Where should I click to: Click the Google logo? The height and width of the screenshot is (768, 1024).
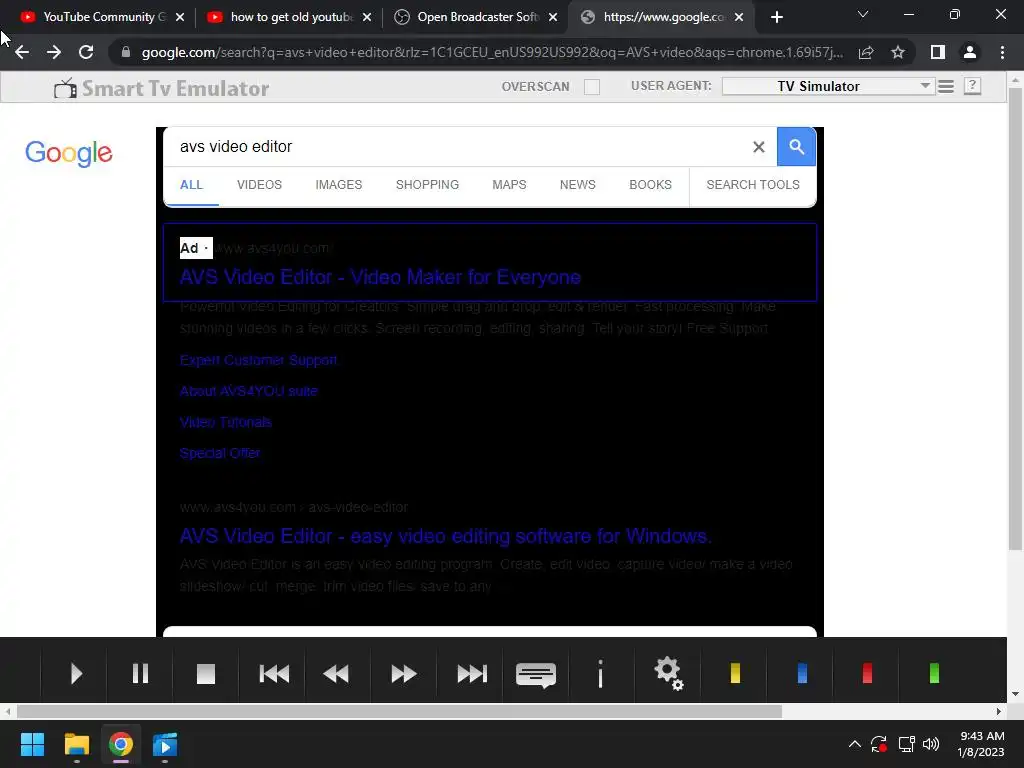[x=69, y=153]
